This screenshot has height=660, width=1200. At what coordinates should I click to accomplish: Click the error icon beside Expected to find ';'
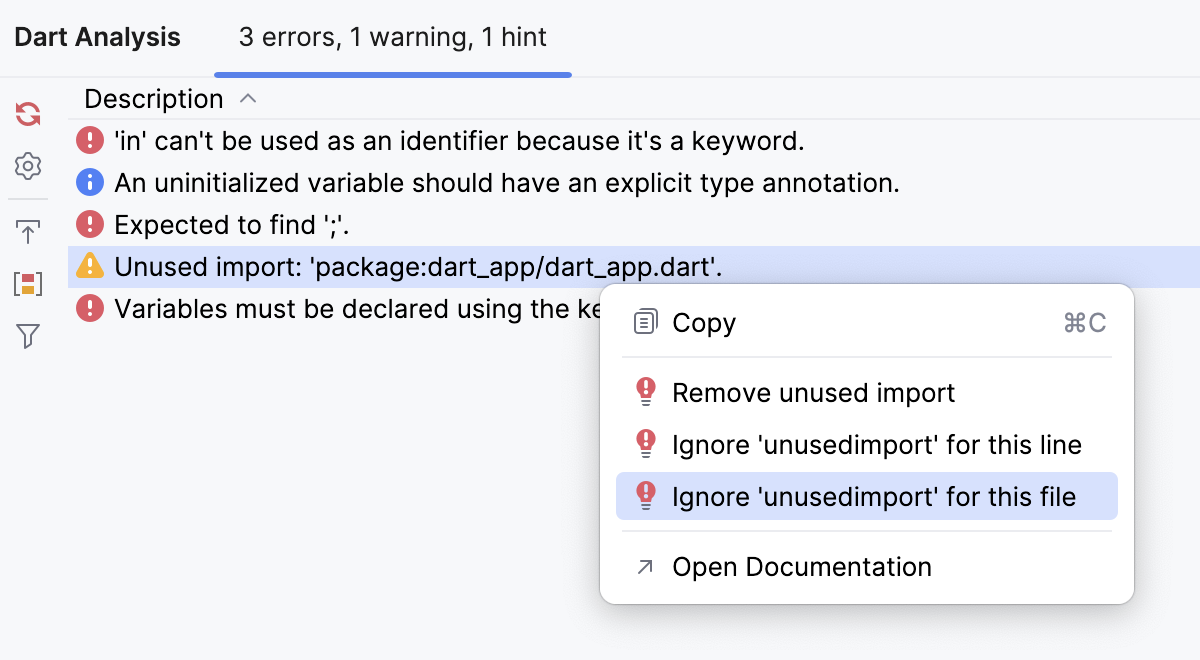(90, 224)
